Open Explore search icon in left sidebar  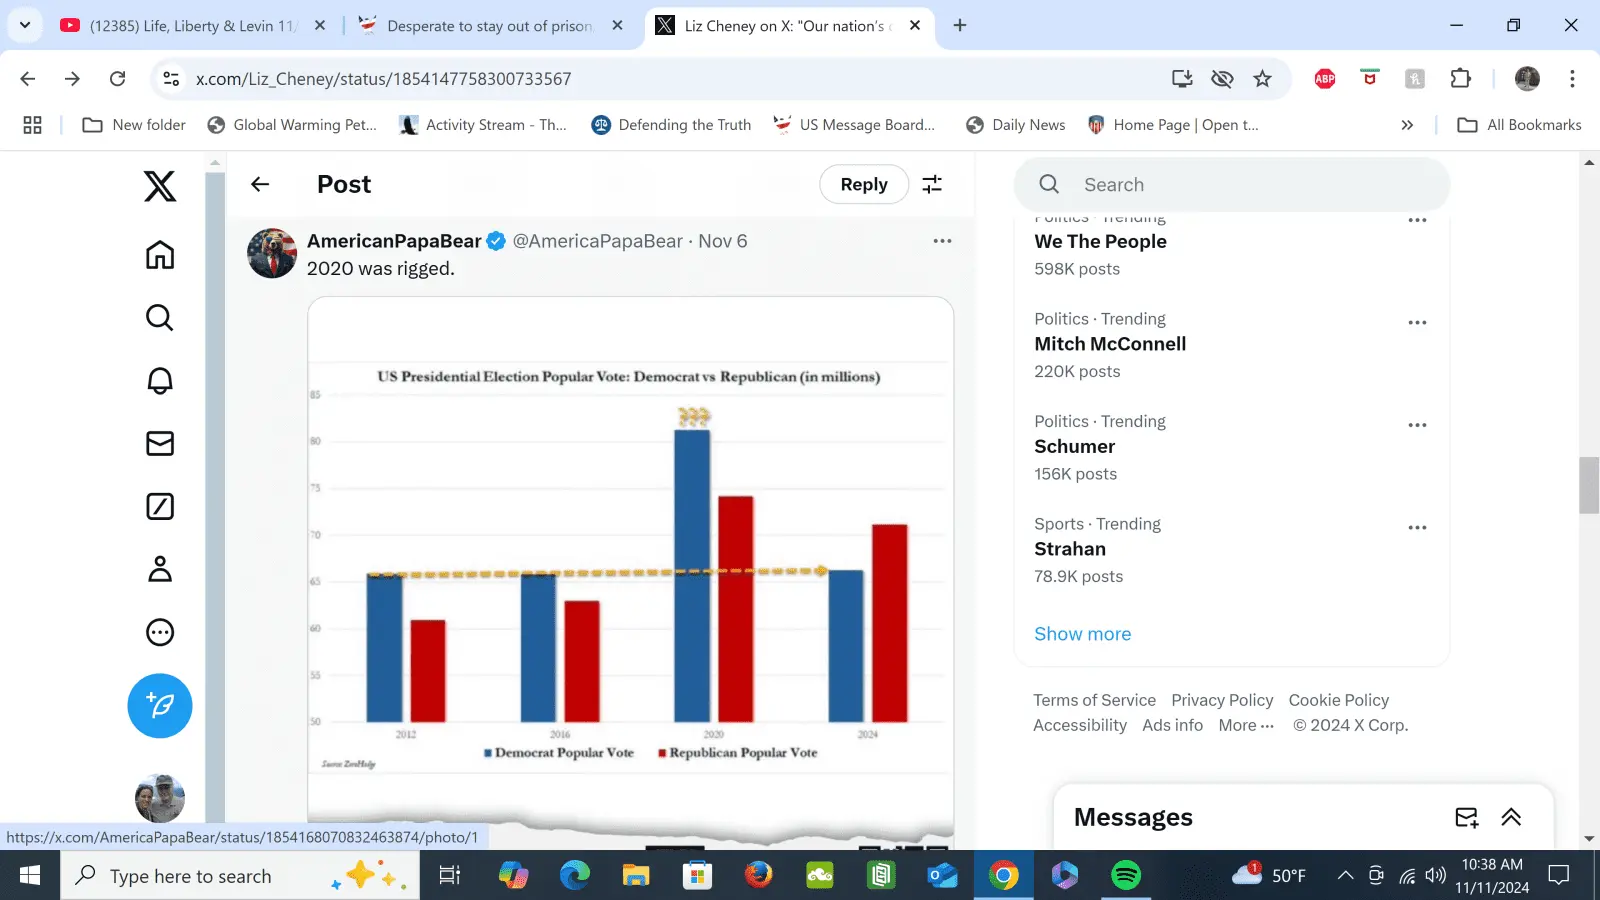[160, 318]
